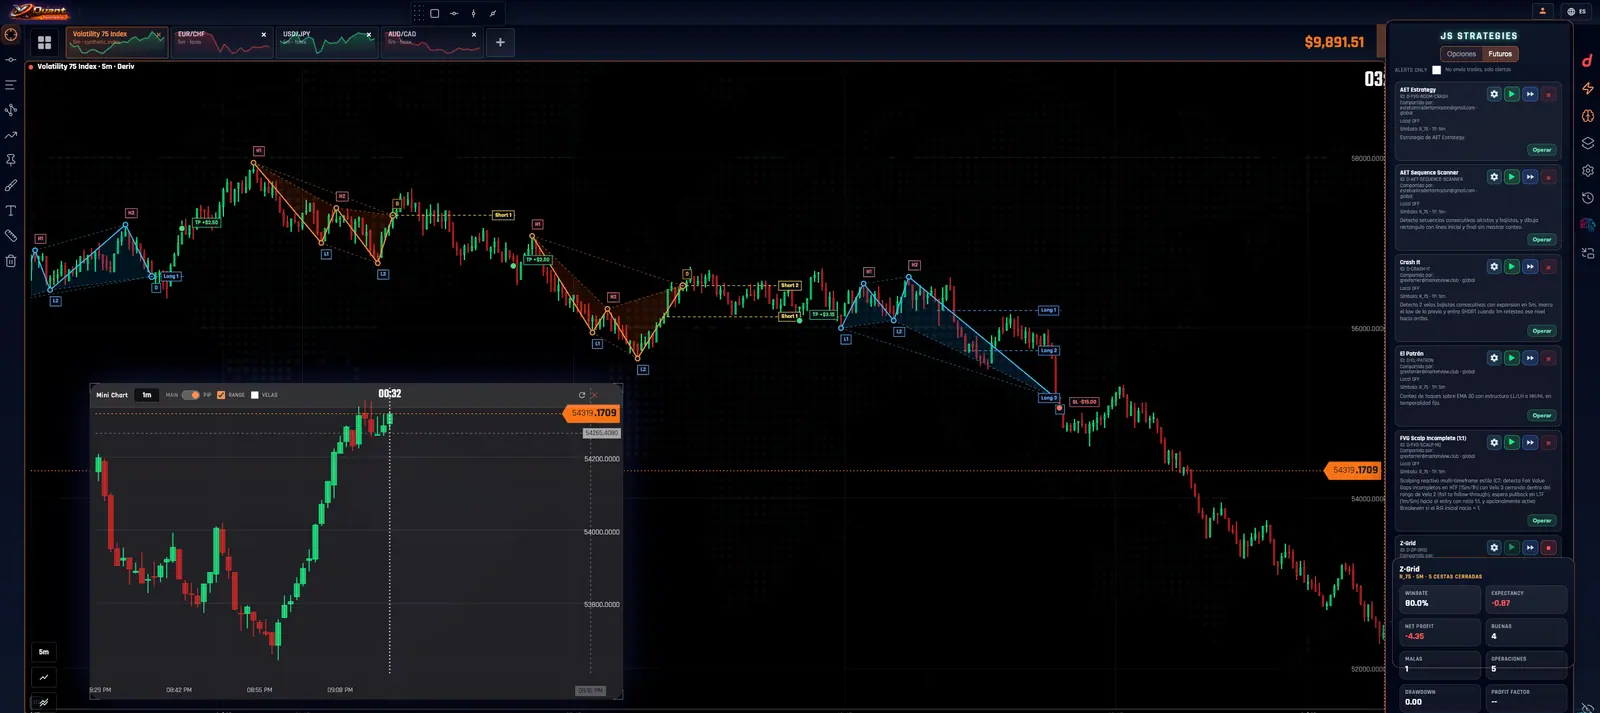Open the 5m timeframe selector
The image size is (1600, 713).
click(x=44, y=652)
